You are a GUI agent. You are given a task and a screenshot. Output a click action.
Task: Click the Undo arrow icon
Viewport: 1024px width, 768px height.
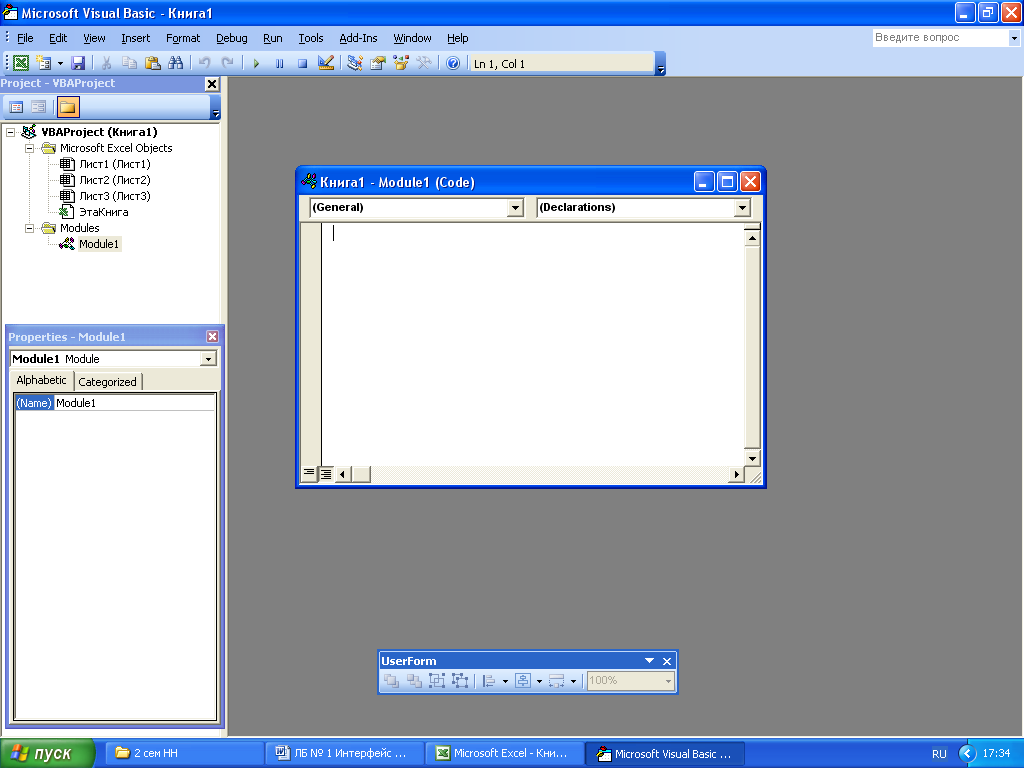[x=204, y=63]
